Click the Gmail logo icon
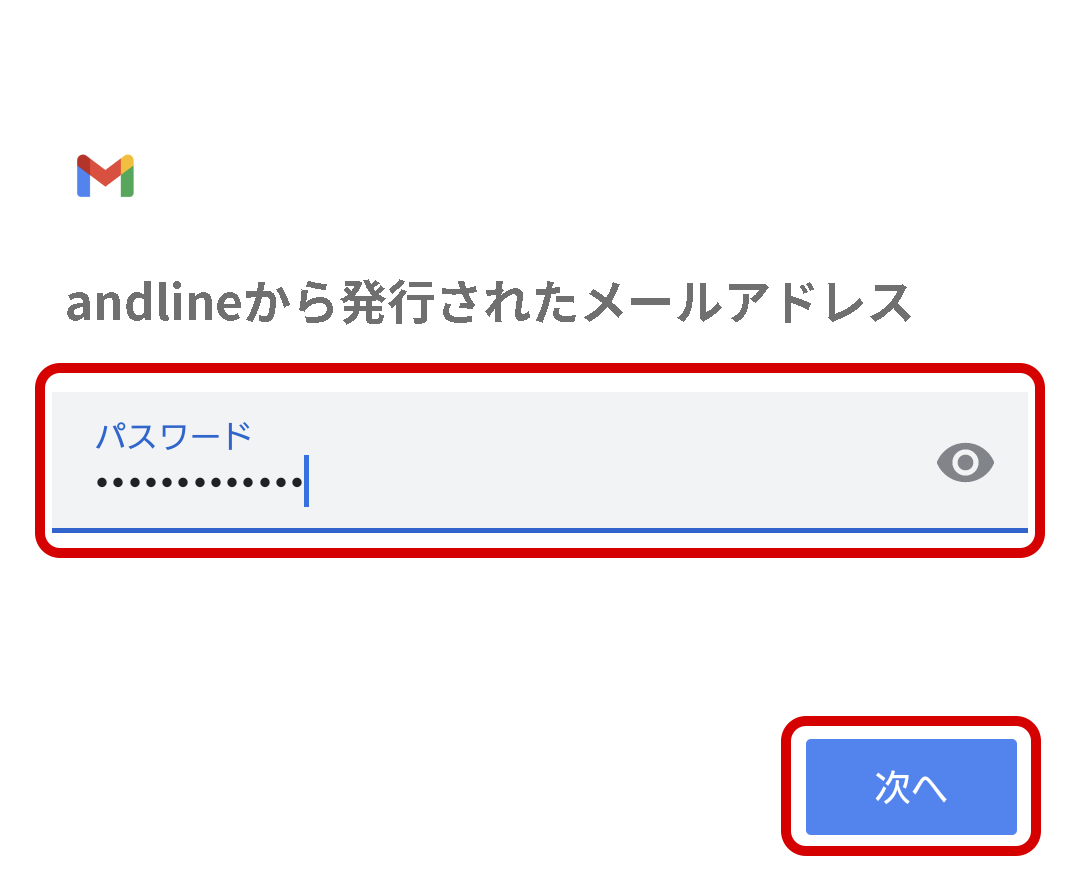 105,176
